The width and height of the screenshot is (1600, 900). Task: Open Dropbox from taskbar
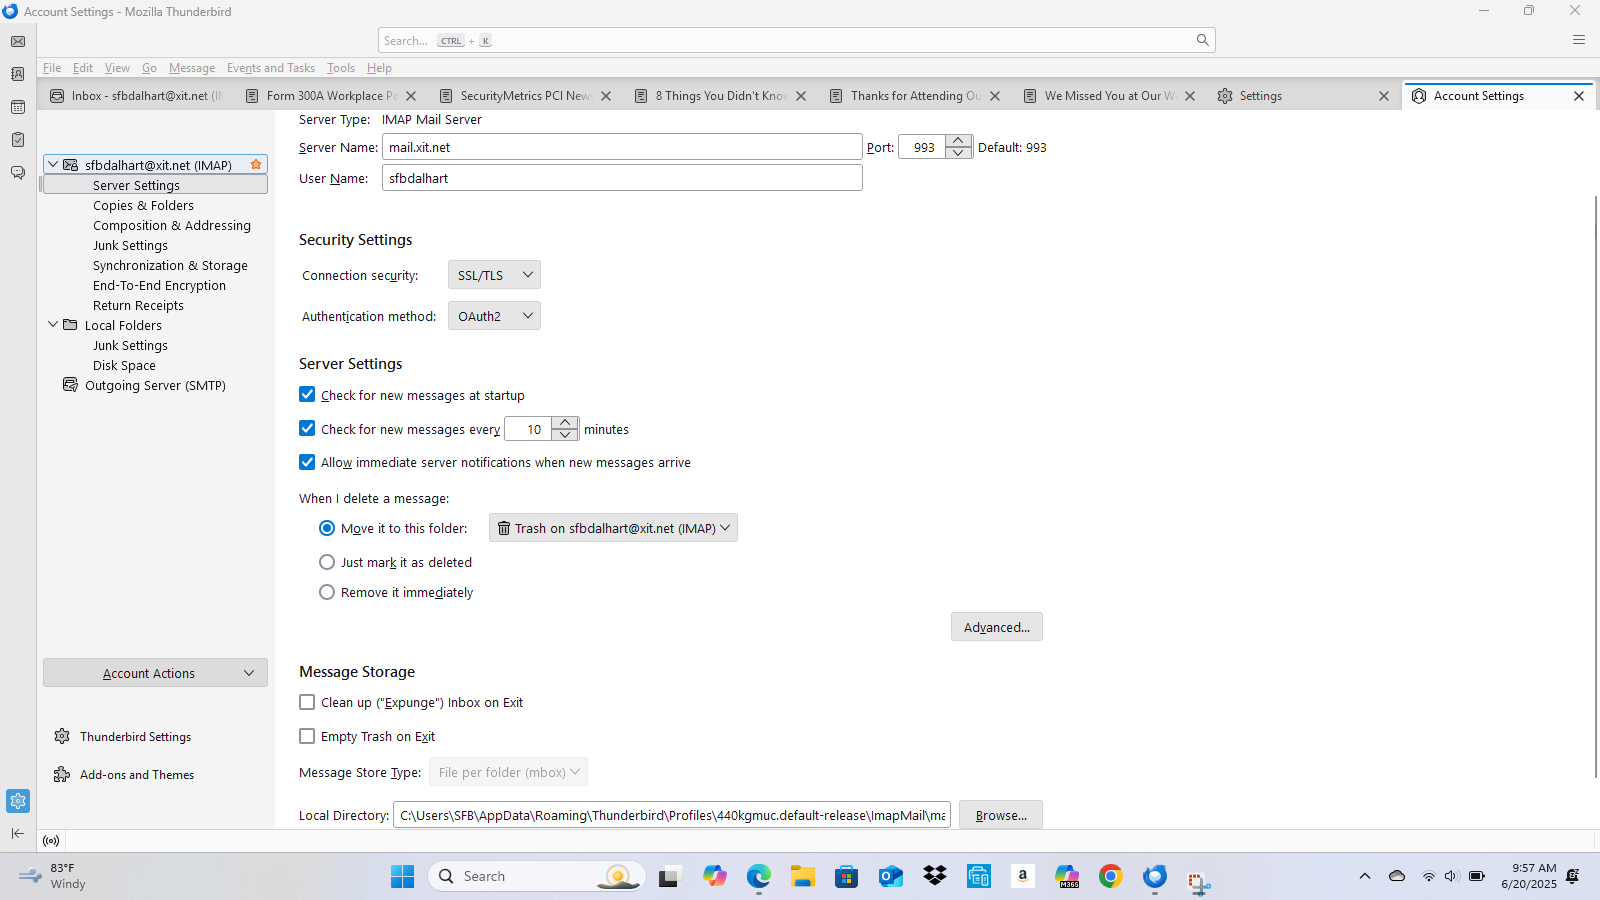935,877
